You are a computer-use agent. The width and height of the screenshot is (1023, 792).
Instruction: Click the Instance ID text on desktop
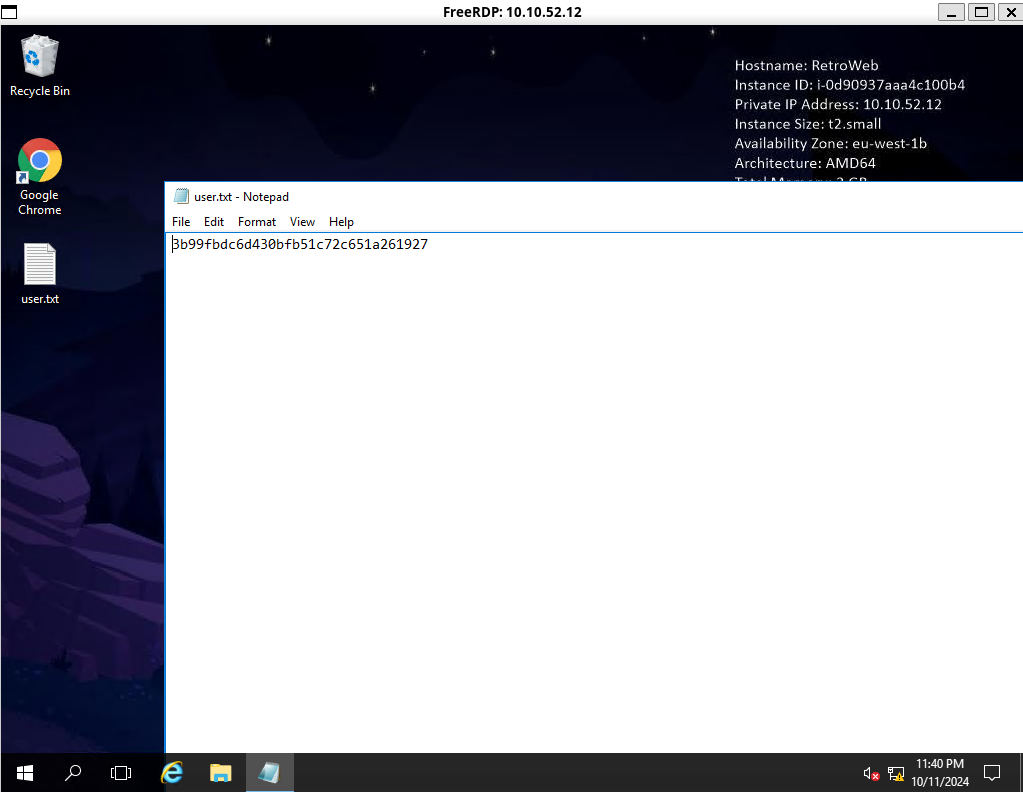[849, 85]
